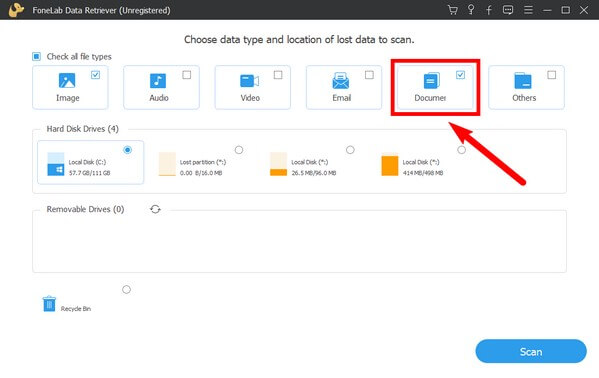Refresh the removable drives list
The image size is (599, 378).
(x=155, y=209)
